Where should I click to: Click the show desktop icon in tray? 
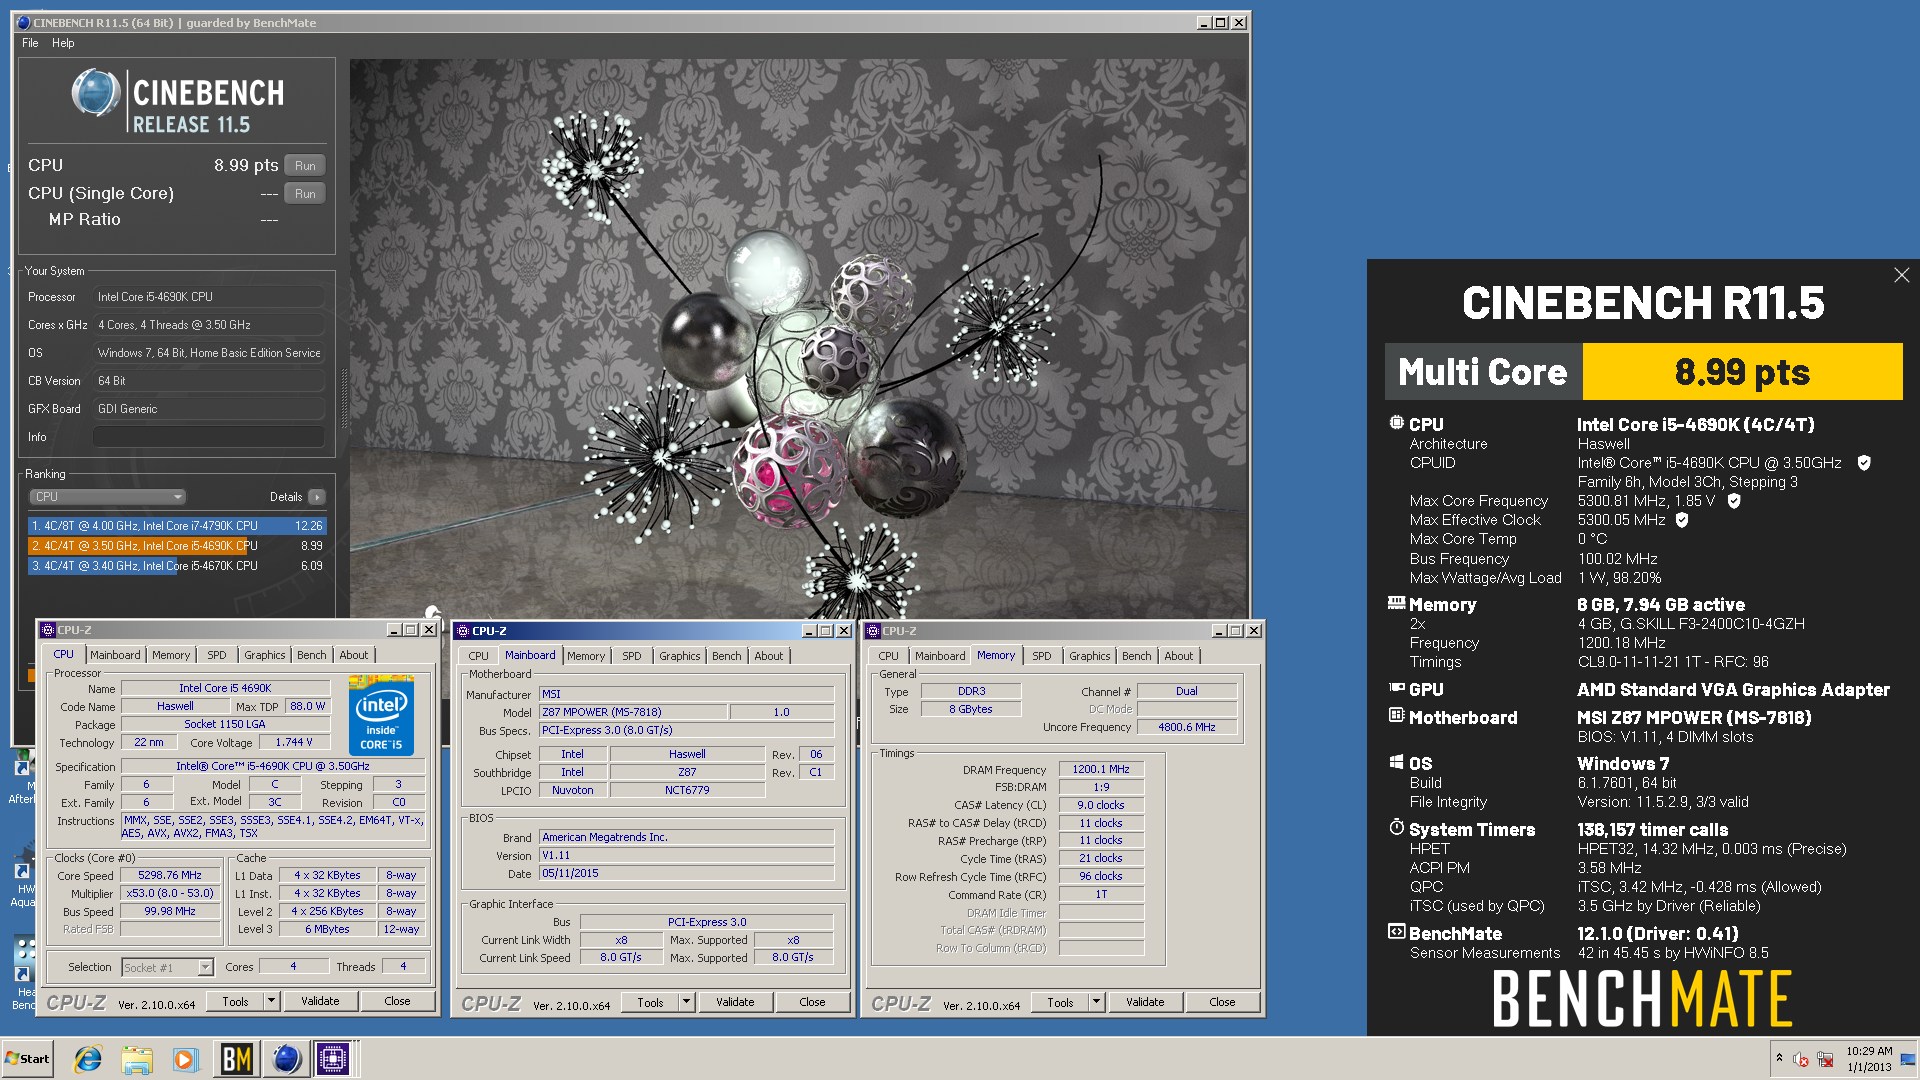[x=1908, y=1059]
